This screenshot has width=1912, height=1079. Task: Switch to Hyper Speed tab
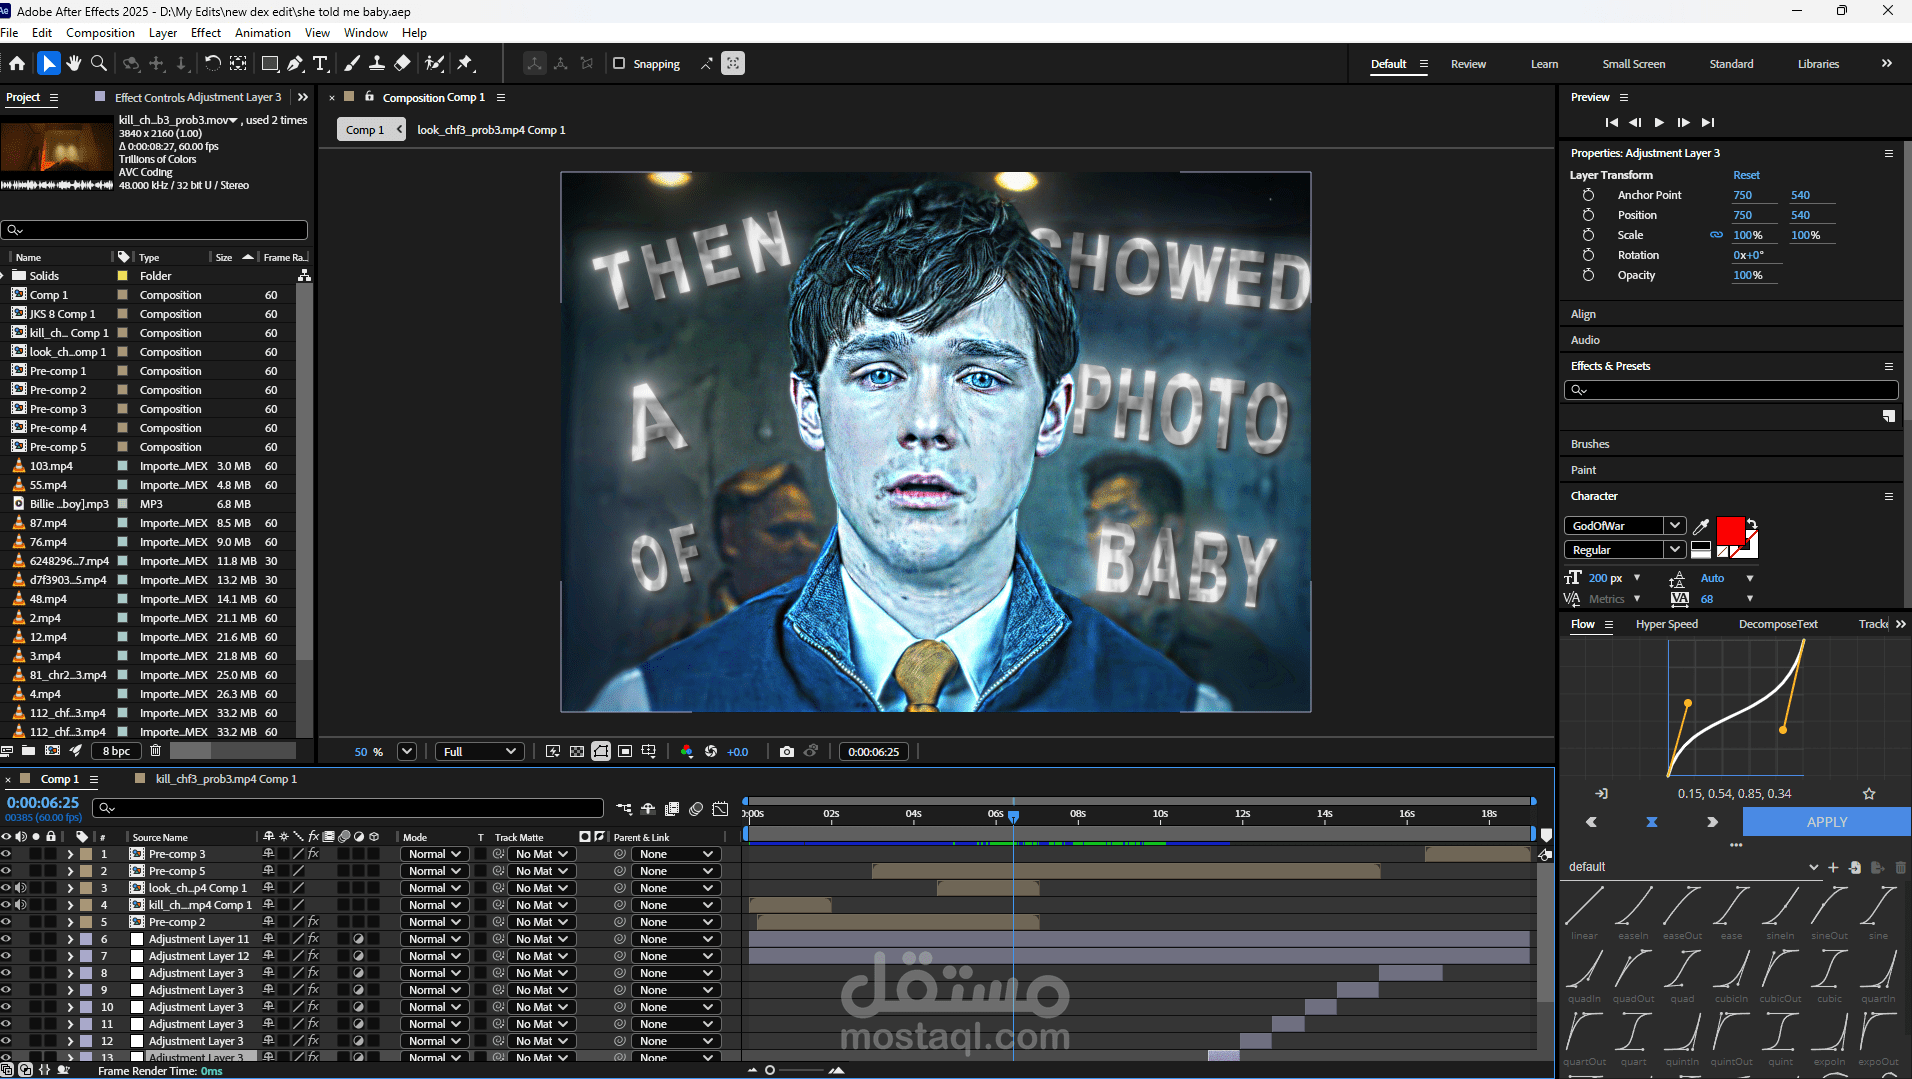(x=1666, y=624)
